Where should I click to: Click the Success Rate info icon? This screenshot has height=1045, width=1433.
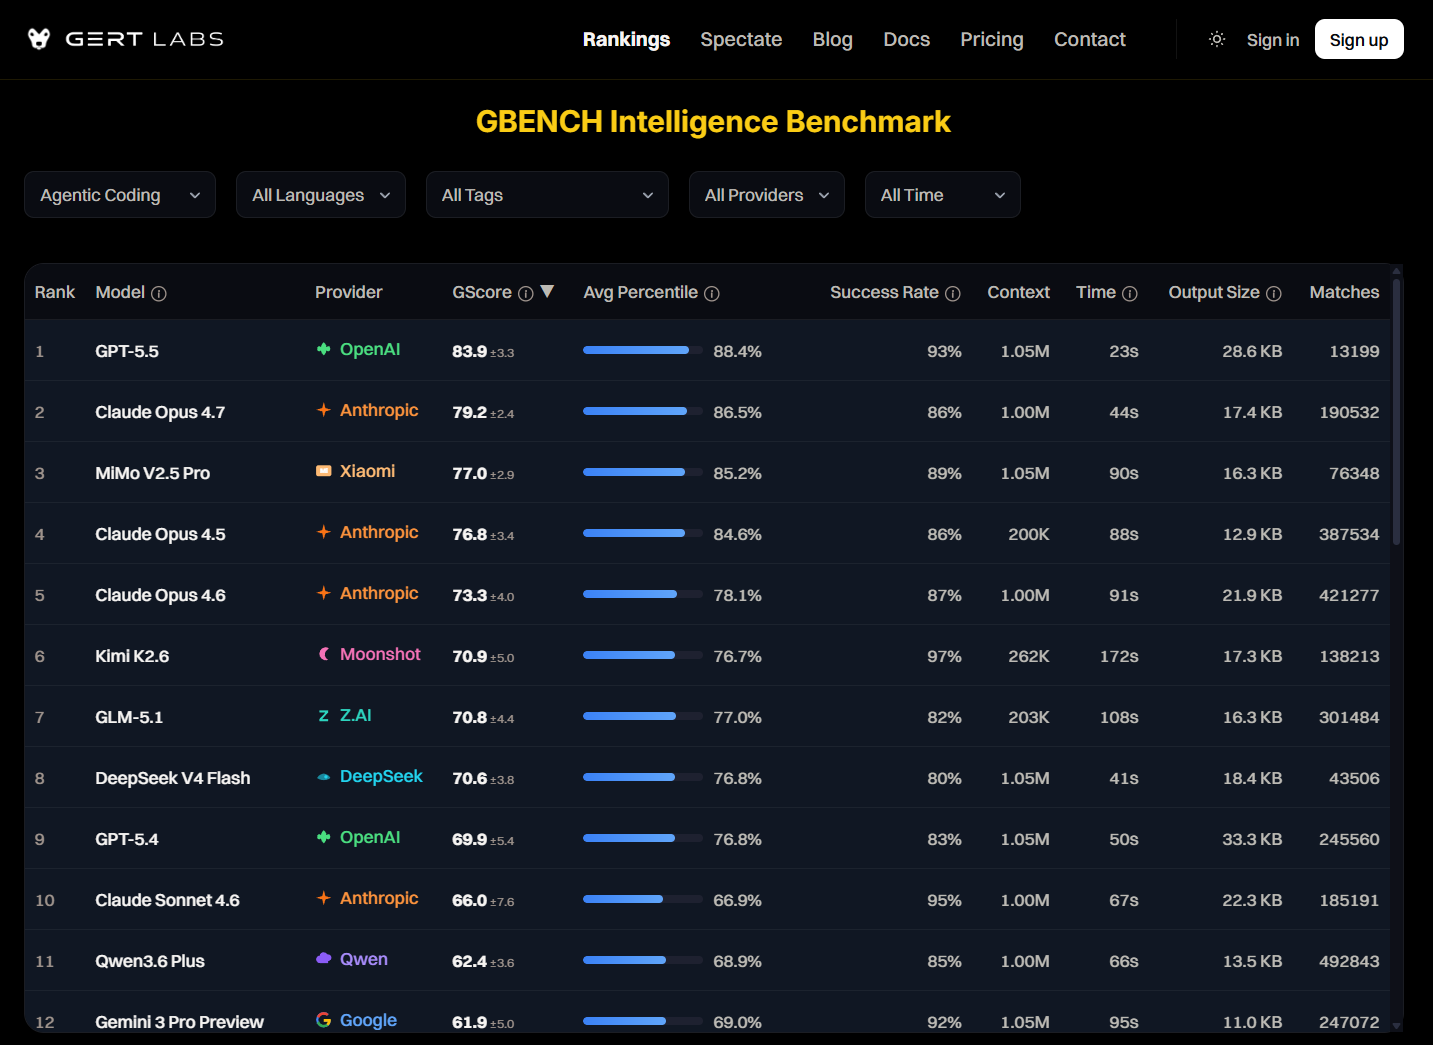pos(953,293)
